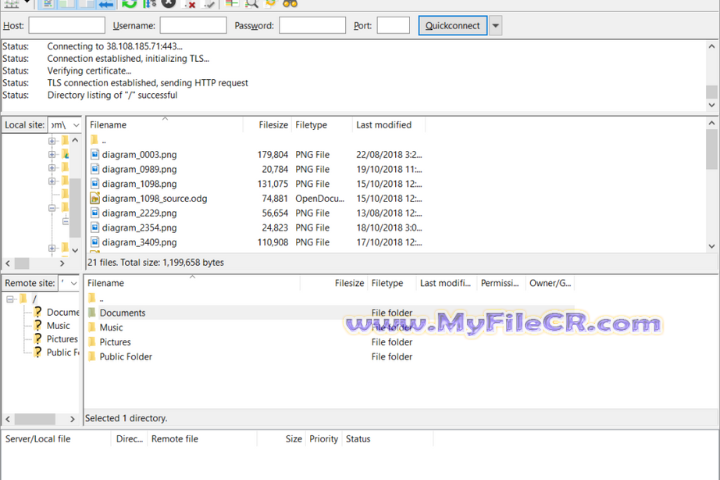The image size is (720, 480).
Task: Select Documents node in remote tree
Action: pyautogui.click(x=62, y=312)
